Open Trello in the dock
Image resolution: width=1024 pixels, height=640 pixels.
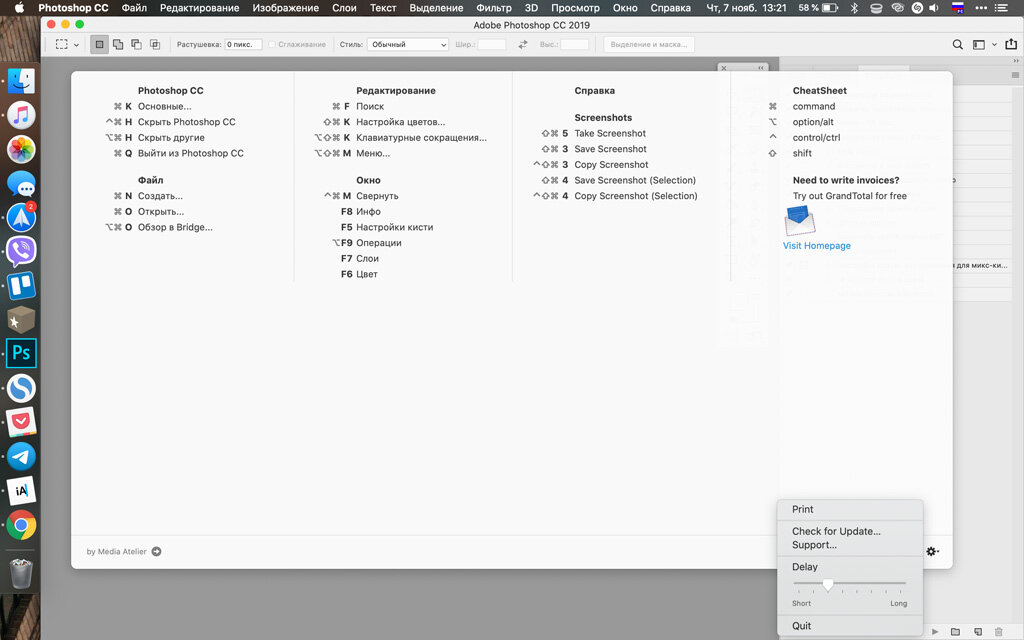[21, 285]
